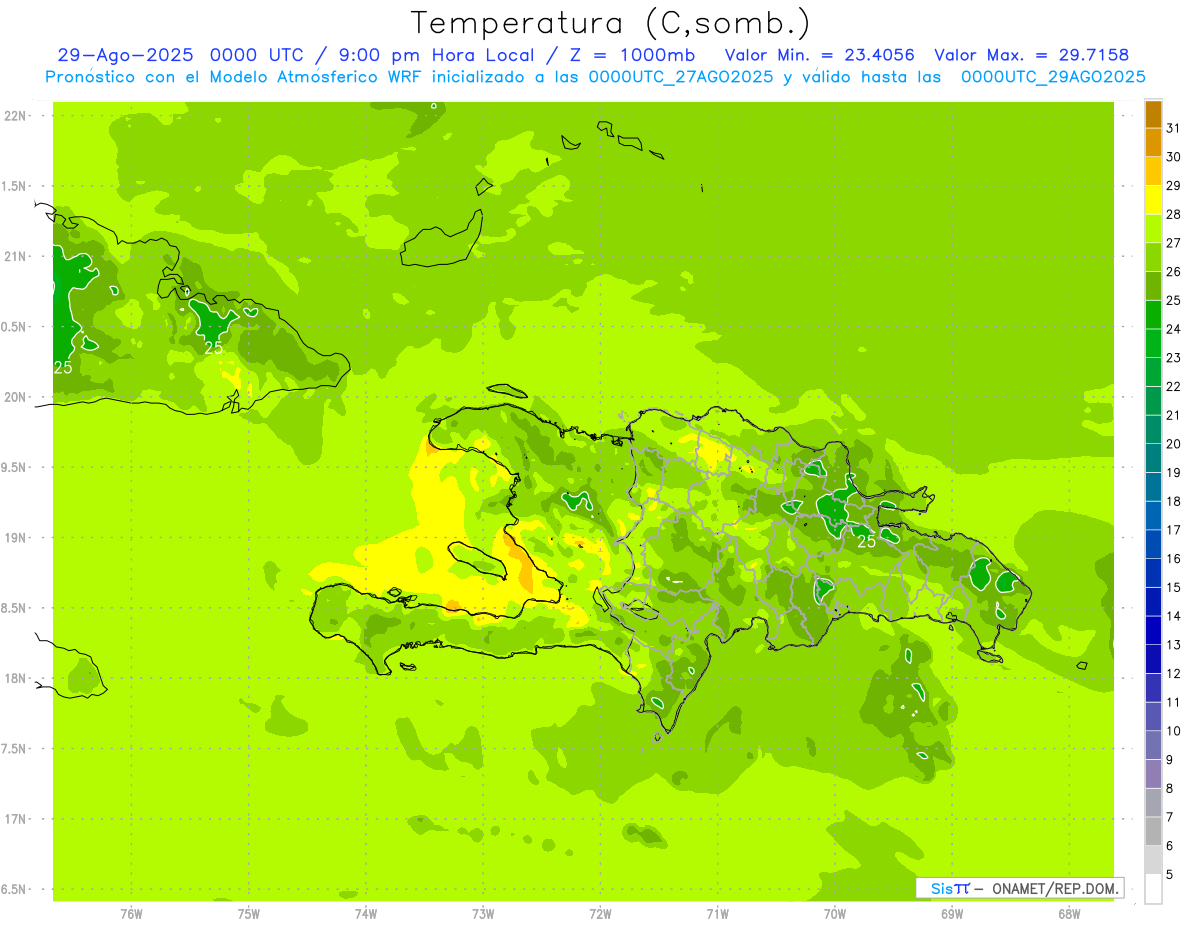Pick the legend swatch between 26 and 27

coord(1153,257)
